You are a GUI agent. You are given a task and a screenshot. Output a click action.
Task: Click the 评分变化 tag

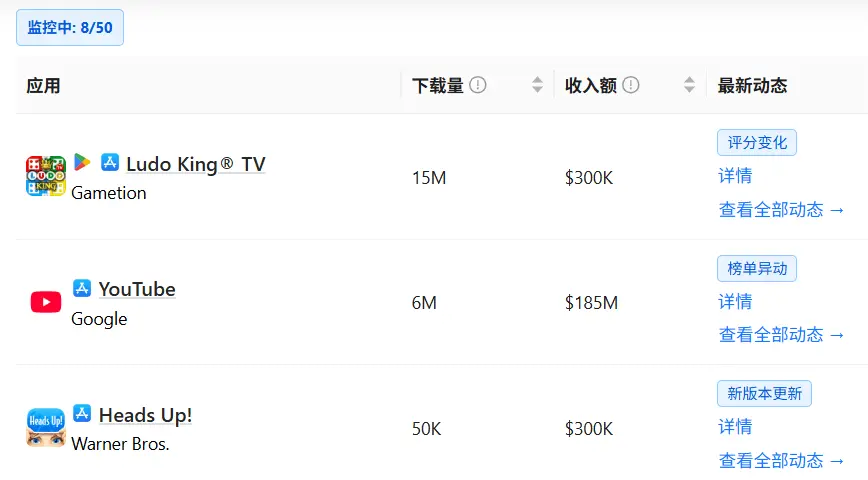click(x=756, y=142)
